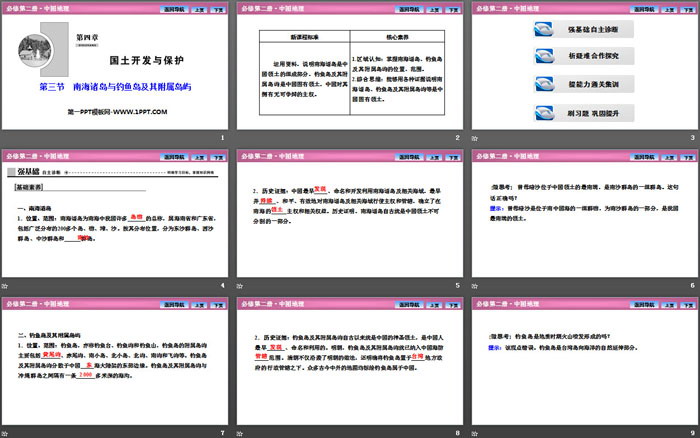Click the animation star icon under slide 5

tap(240, 286)
